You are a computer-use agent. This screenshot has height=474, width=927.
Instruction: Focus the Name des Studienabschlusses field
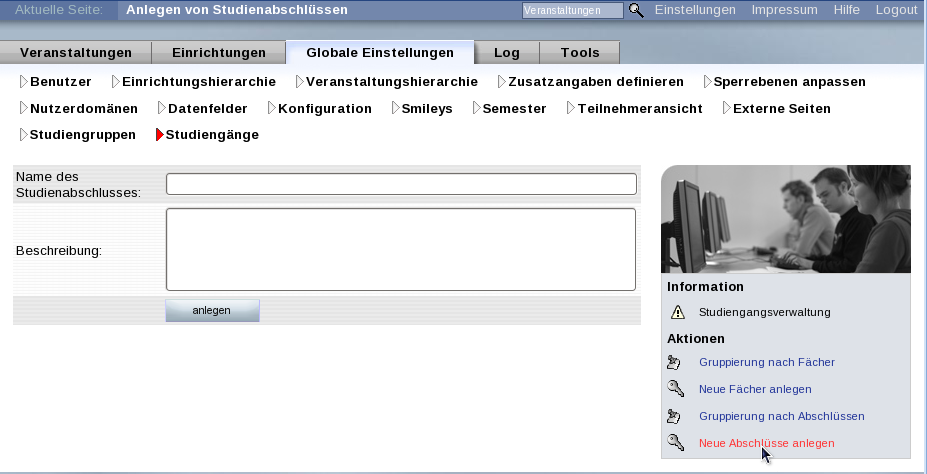401,184
